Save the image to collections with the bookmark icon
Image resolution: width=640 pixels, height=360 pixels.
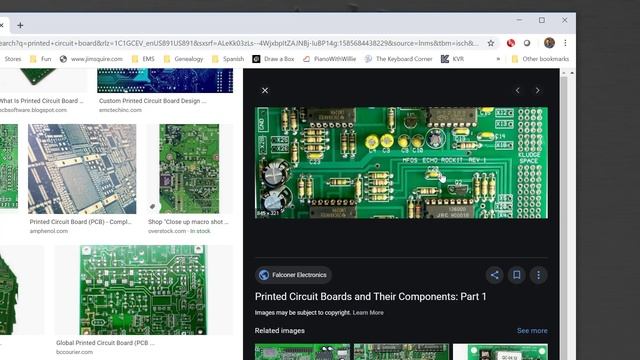(x=517, y=275)
